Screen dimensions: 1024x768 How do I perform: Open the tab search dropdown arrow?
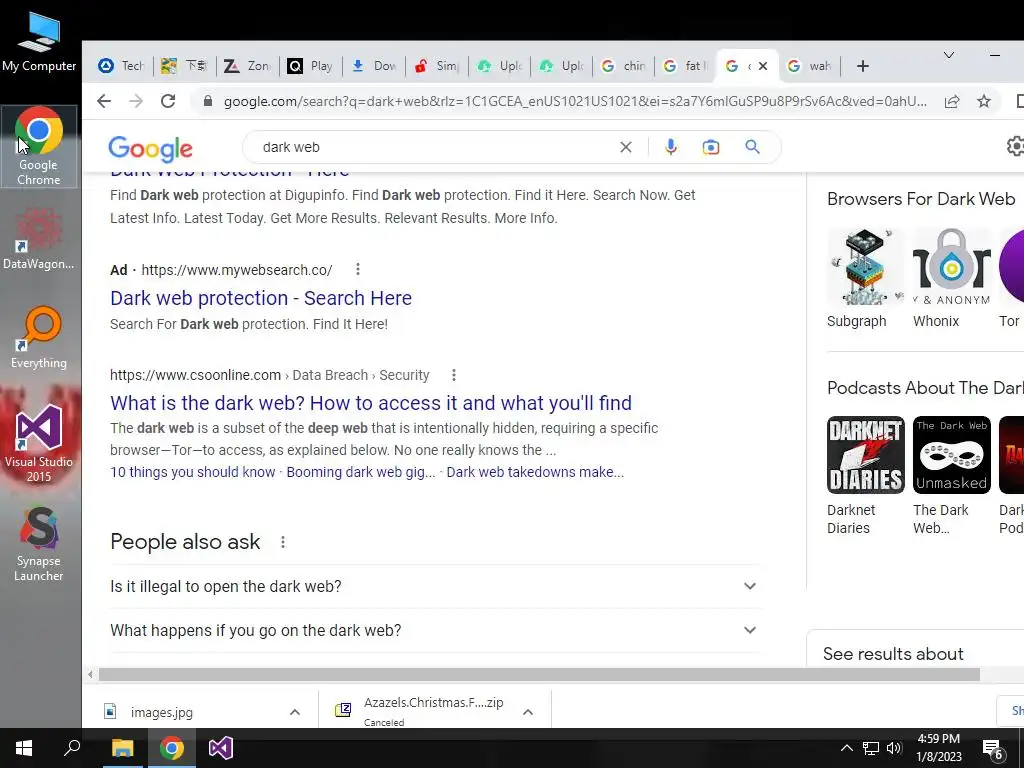pos(949,55)
